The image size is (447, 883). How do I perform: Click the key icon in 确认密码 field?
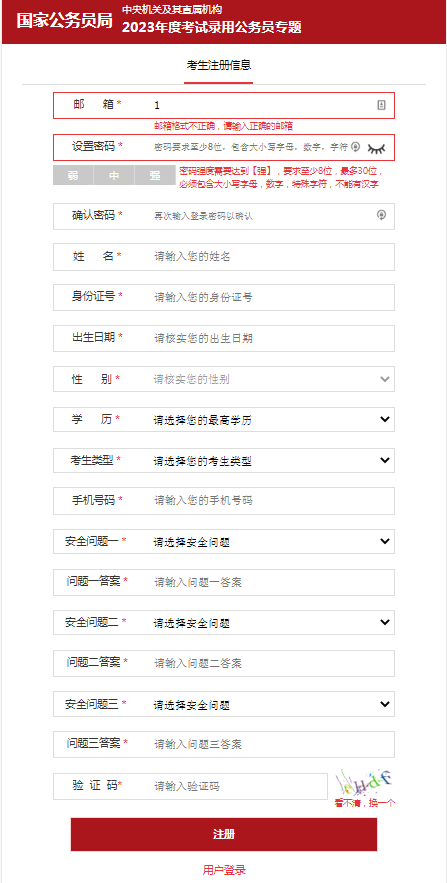coord(381,215)
